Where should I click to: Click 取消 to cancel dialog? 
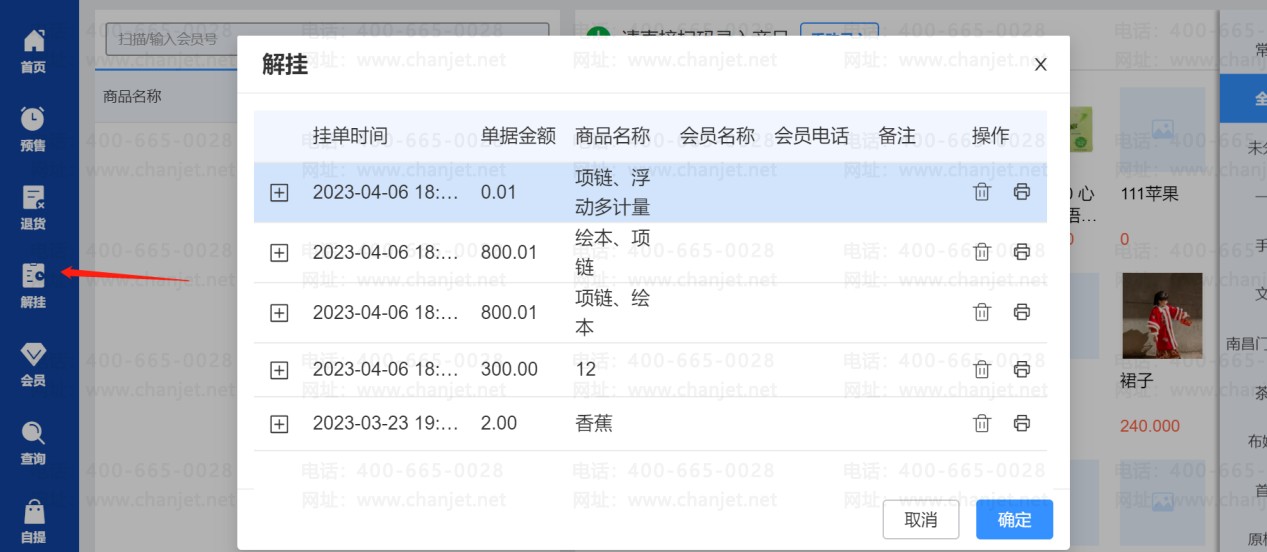pyautogui.click(x=921, y=520)
